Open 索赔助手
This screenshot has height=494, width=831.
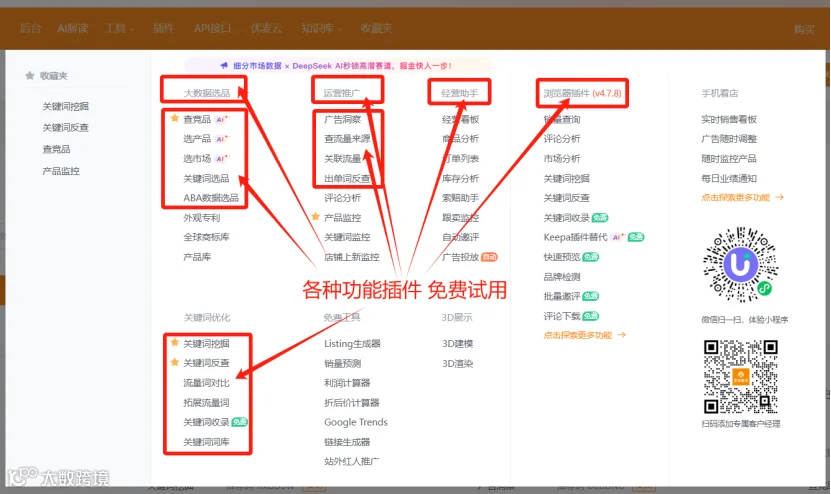(x=461, y=198)
